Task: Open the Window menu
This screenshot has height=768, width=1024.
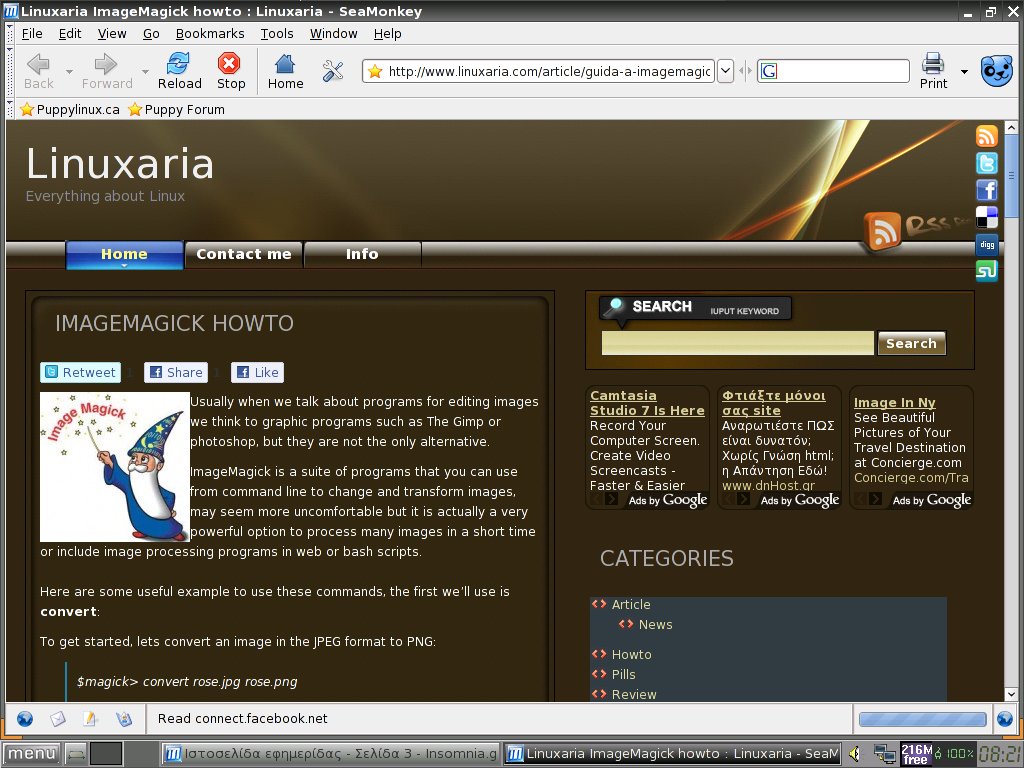Action: pos(333,33)
